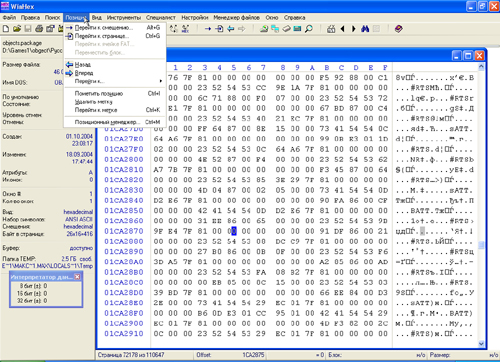The width and height of the screenshot is (500, 362).
Task: Open the Настройки menu
Action: tap(195, 17)
